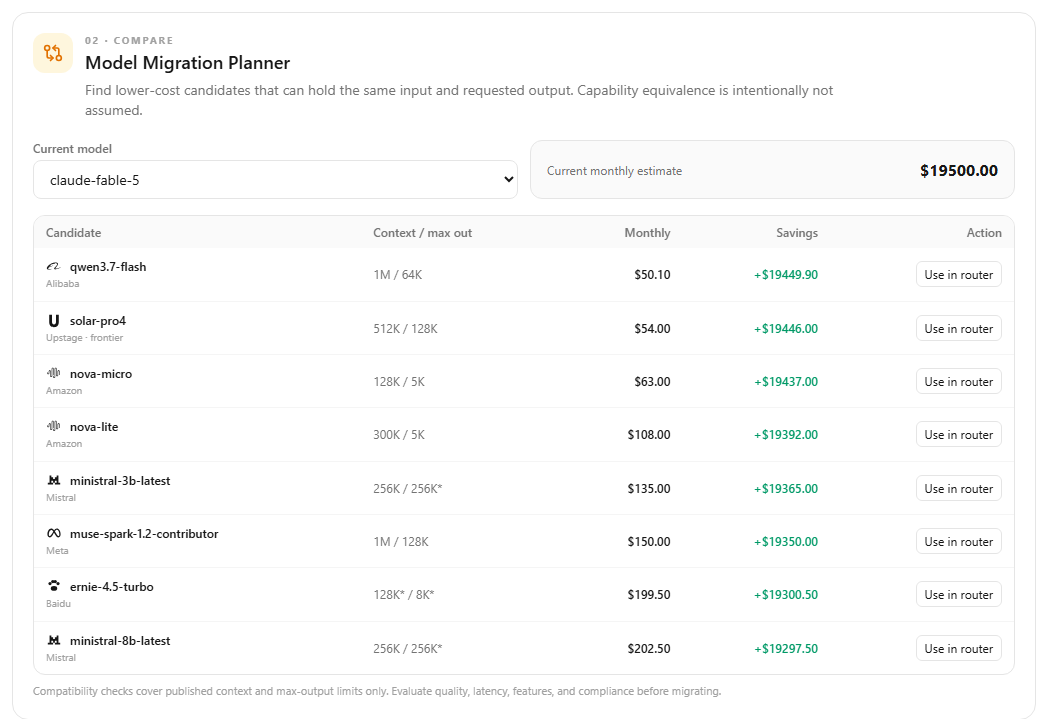Viewport: 1048px width, 719px height.
Task: Click the 512K / 128K context value
Action: coord(406,329)
